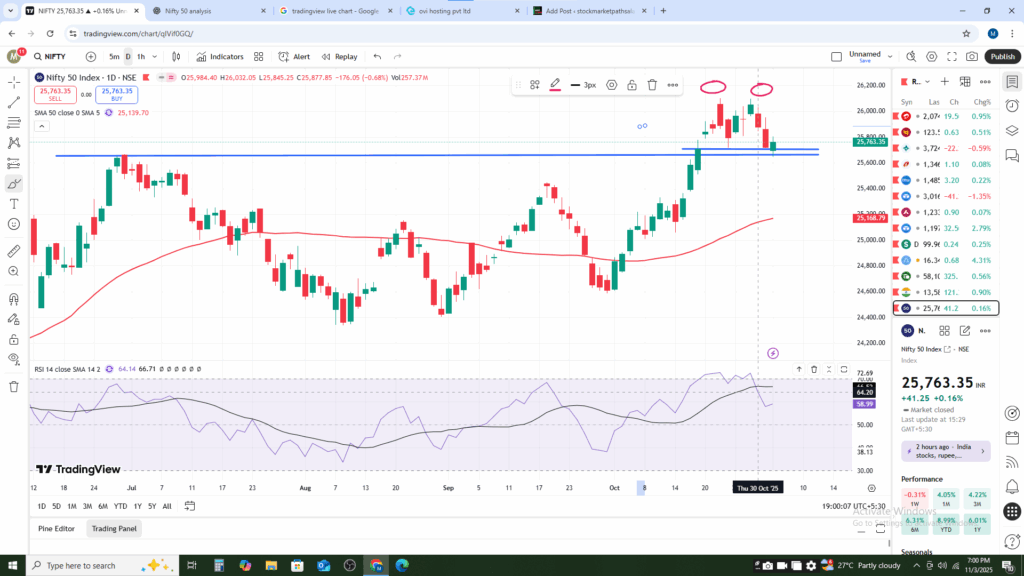Image resolution: width=1024 pixels, height=576 pixels.
Task: Toggle the lock on selected drawing
Action: (x=632, y=85)
